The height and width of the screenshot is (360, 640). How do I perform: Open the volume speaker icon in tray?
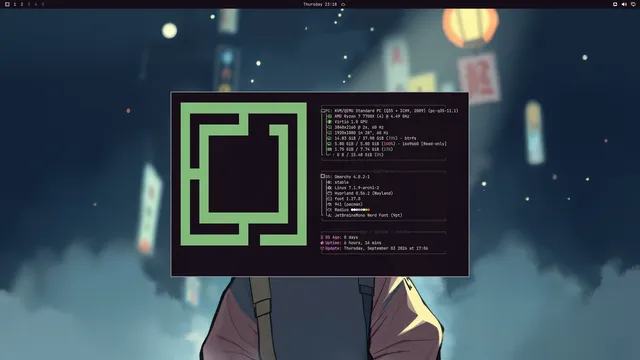(x=624, y=4)
